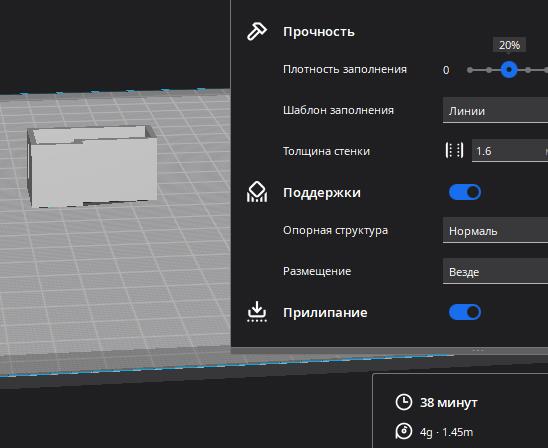Open the Шаблон заполнения dropdown showing Линии
Screen dimensions: 548x448
[495, 110]
